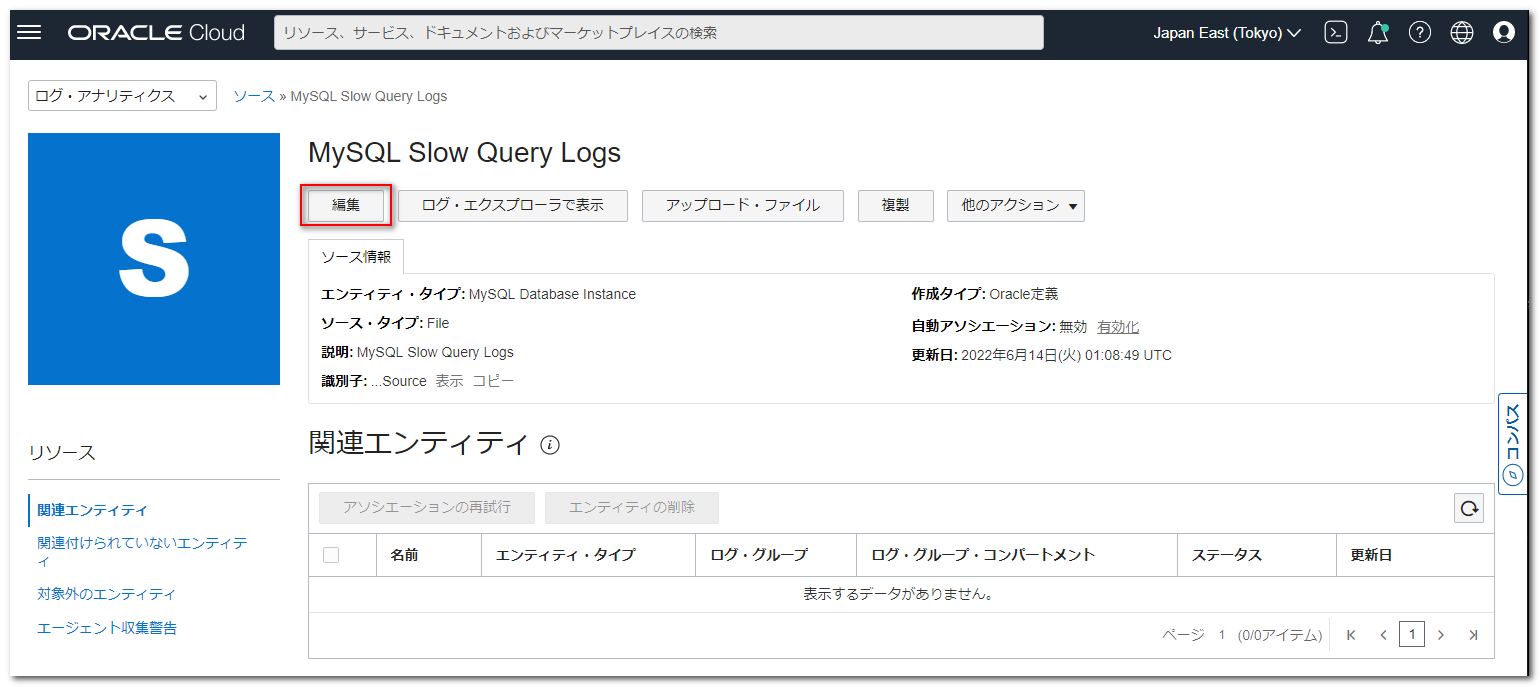Viewport: 1540px width, 687px height.
Task: Click the ソース・タイプ value File
Action: click(x=438, y=323)
